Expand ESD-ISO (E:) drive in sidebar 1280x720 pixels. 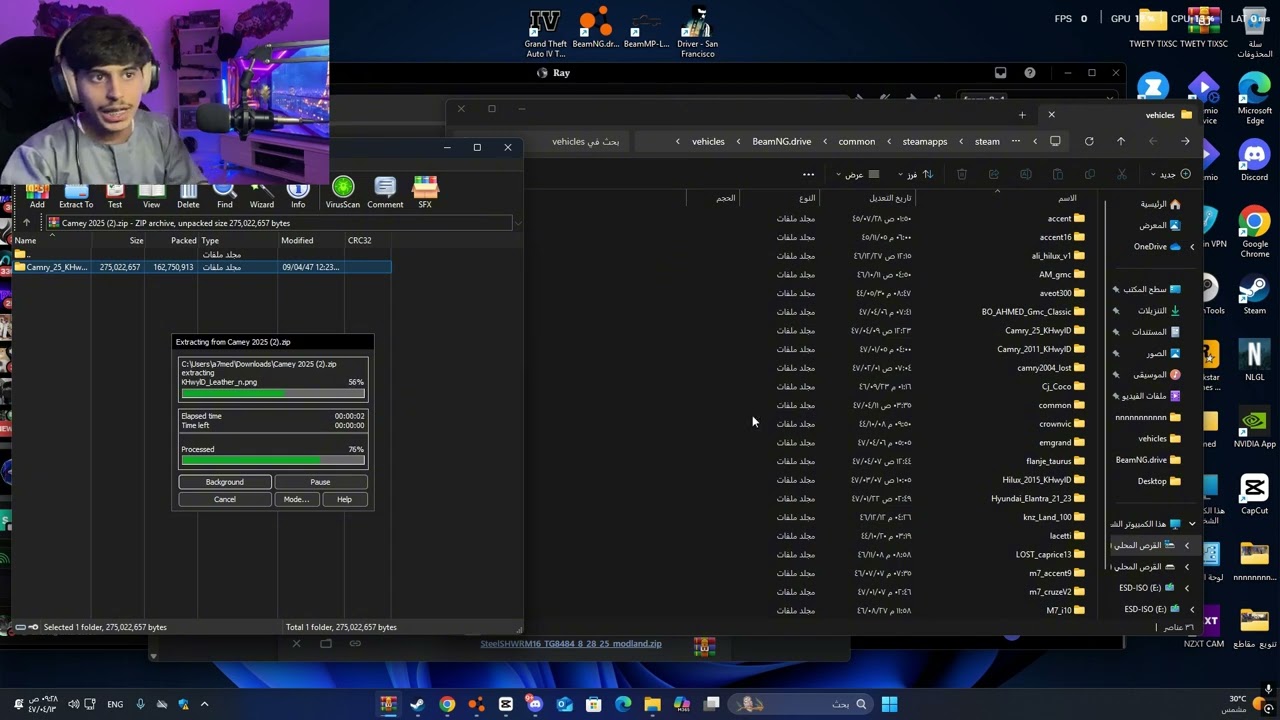coord(1187,588)
